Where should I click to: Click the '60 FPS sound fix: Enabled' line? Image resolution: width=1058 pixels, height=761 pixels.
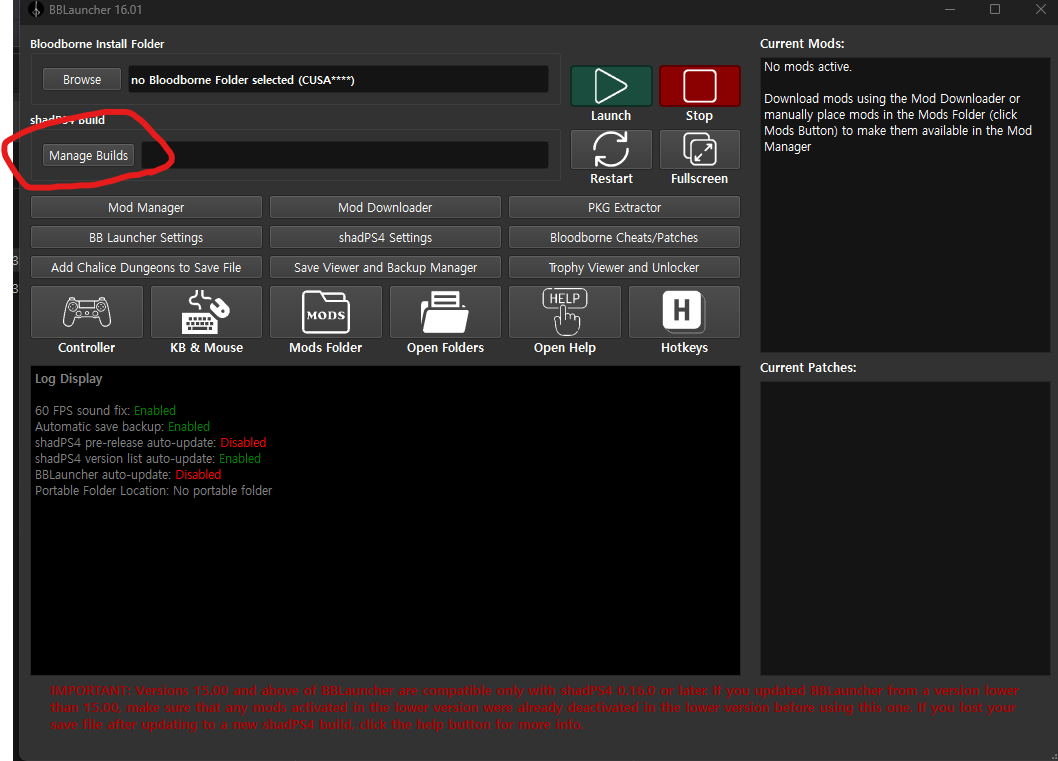[105, 410]
